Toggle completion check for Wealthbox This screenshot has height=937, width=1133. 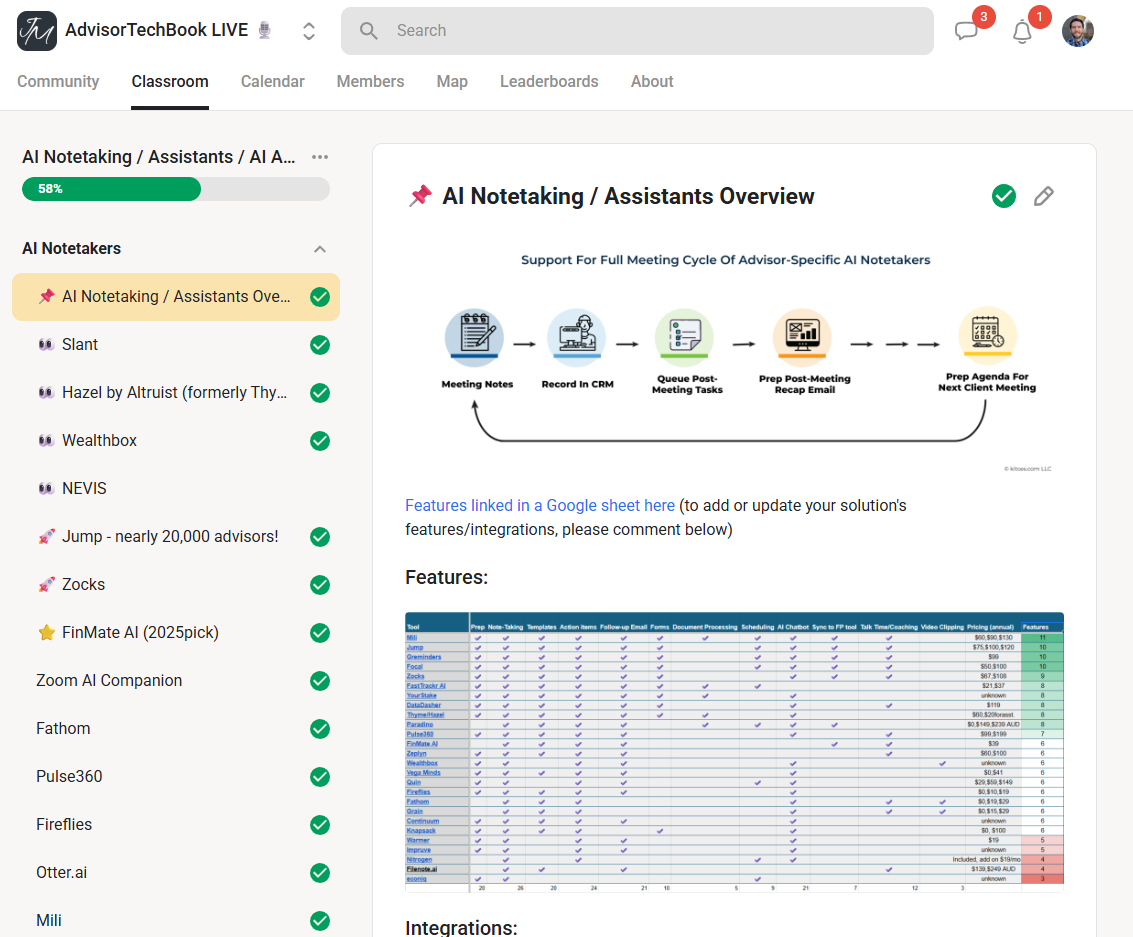(x=320, y=441)
